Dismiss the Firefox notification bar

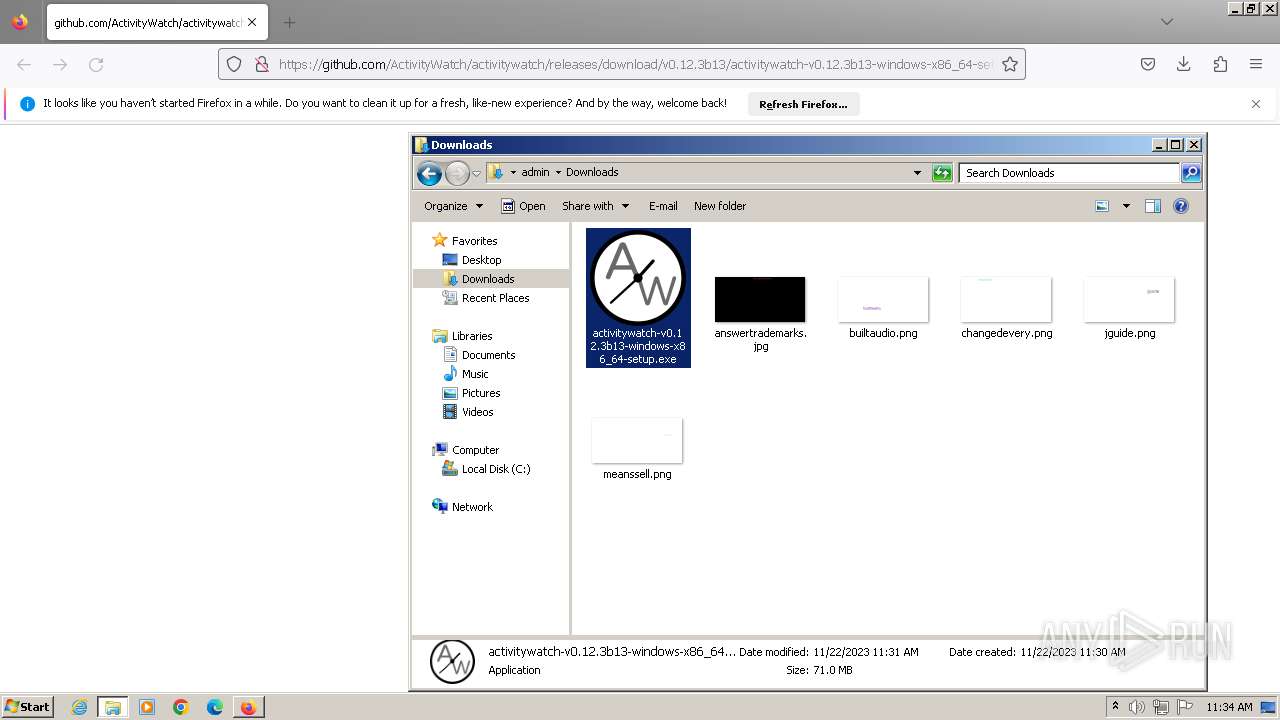[x=1256, y=104]
